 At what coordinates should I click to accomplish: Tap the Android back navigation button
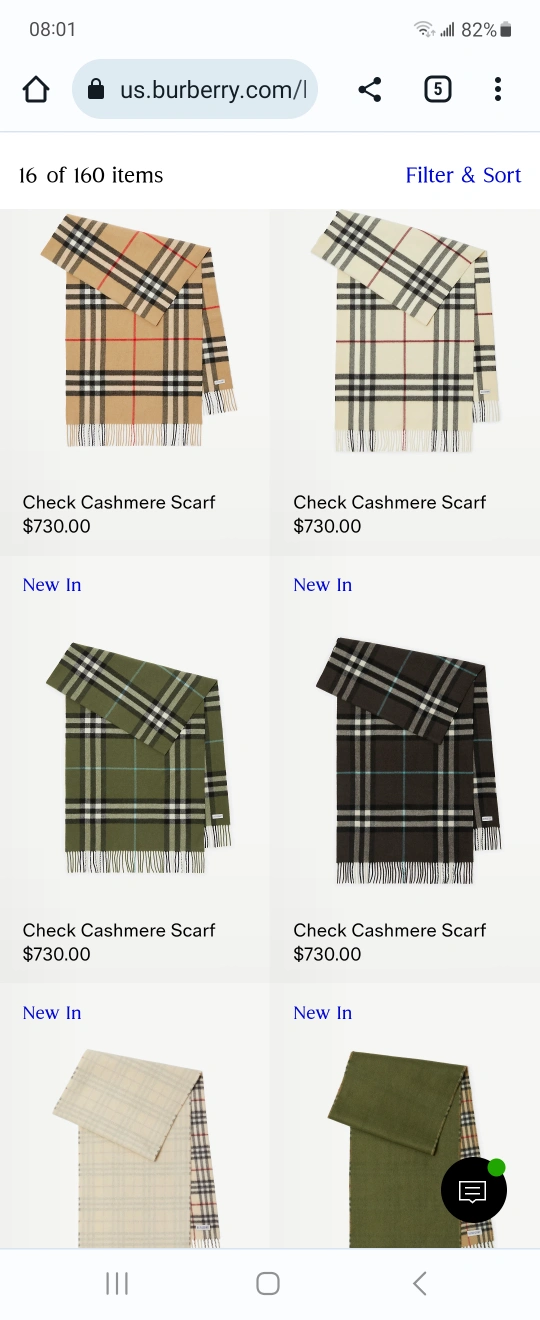[x=420, y=1283]
